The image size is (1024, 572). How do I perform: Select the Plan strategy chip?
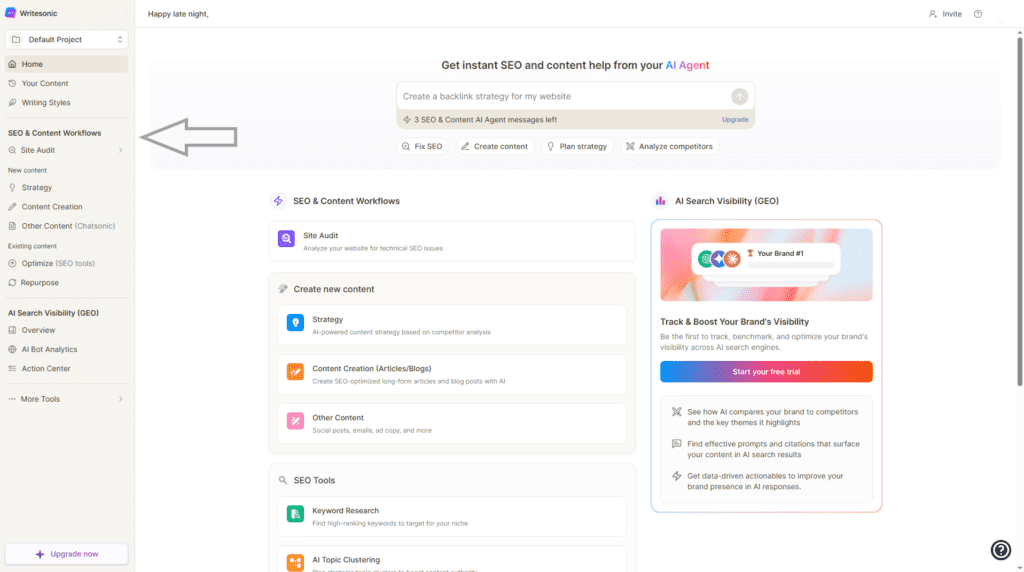(577, 146)
